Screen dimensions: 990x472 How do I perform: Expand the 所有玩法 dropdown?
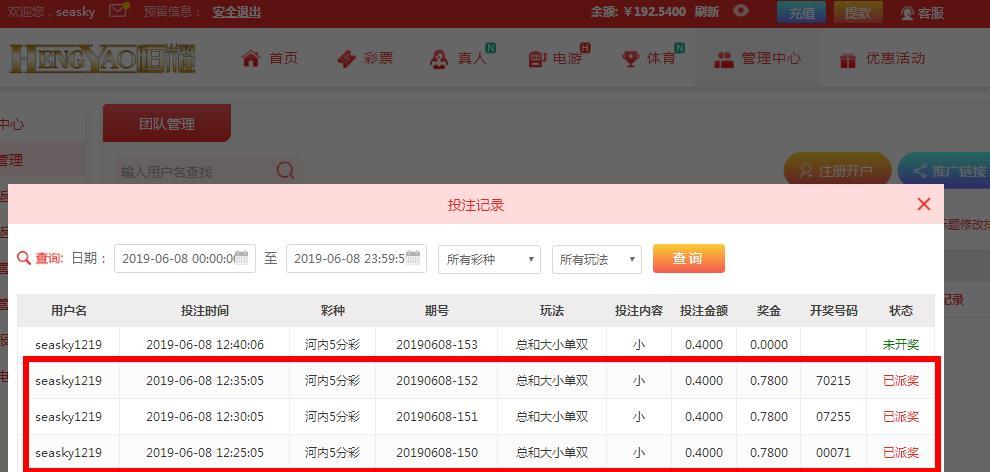596,259
